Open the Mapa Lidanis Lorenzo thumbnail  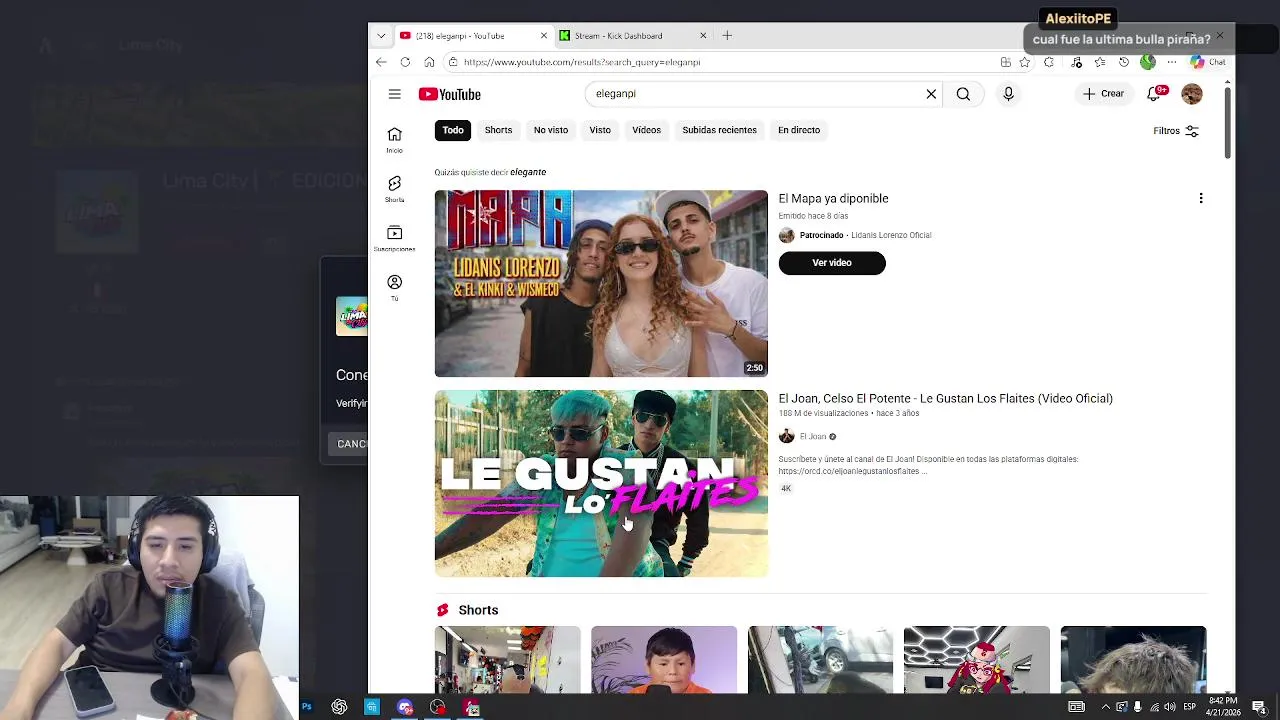click(601, 283)
